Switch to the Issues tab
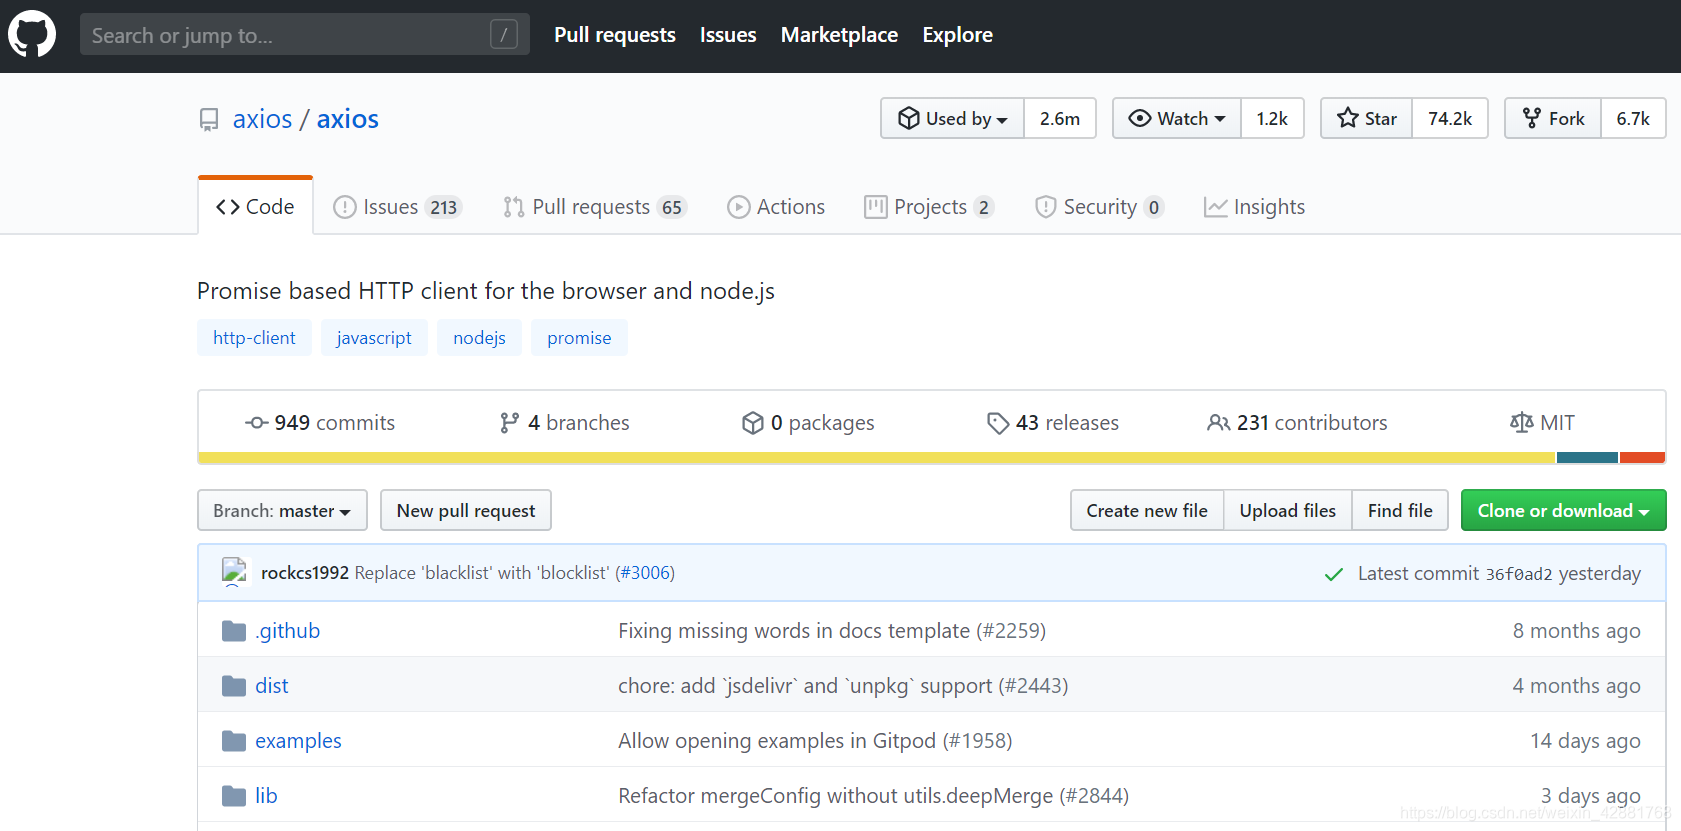 [x=397, y=207]
